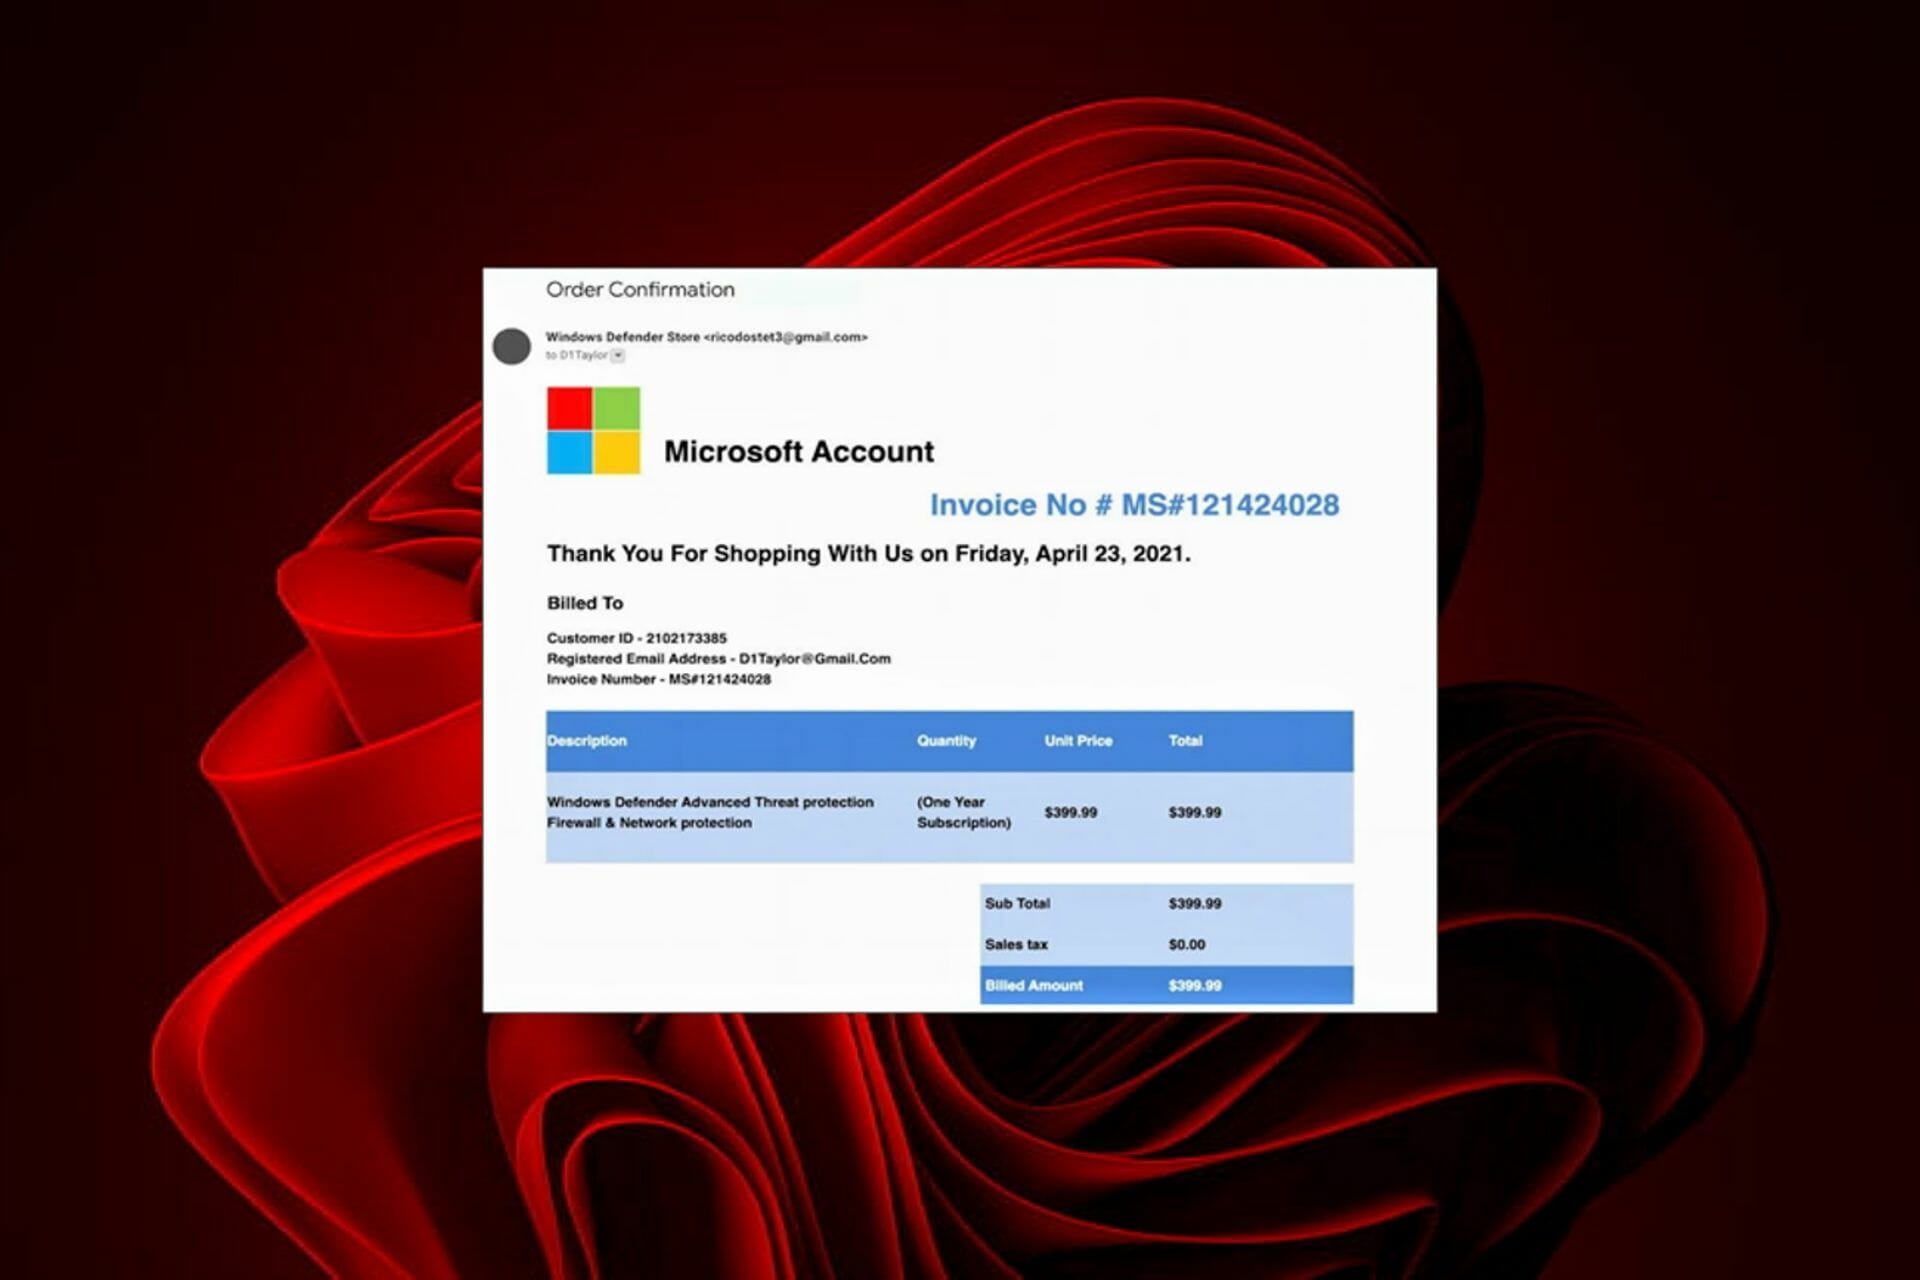
Task: Click the Microsoft Account heading
Action: 799,452
